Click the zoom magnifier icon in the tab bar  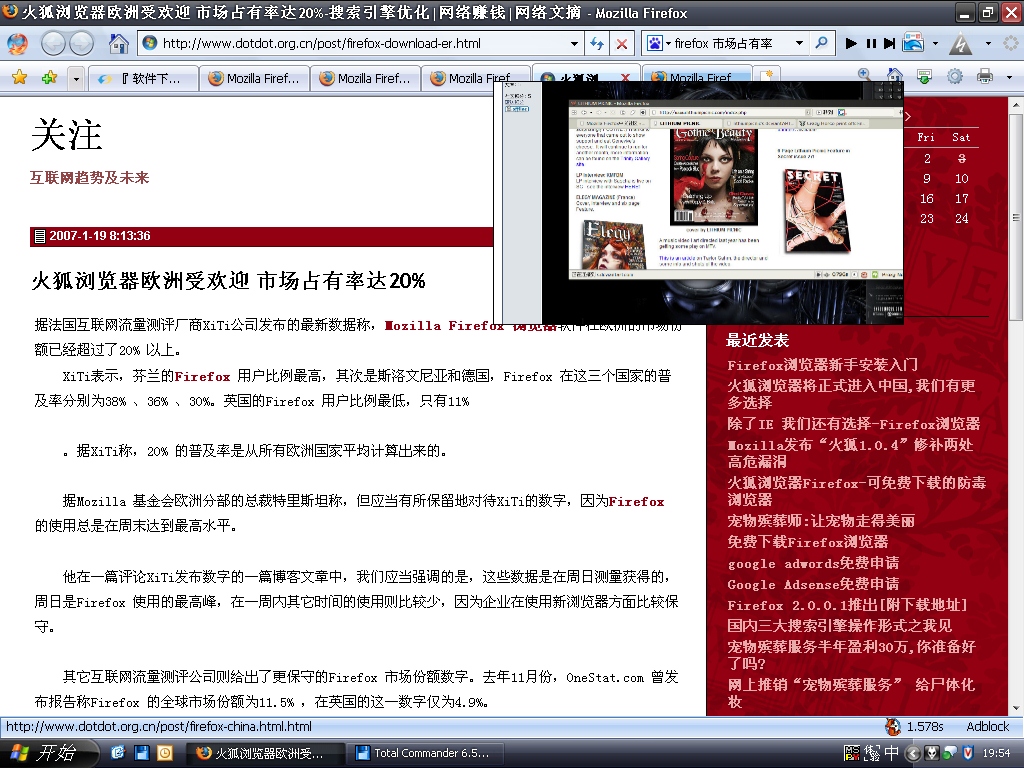pos(864,76)
